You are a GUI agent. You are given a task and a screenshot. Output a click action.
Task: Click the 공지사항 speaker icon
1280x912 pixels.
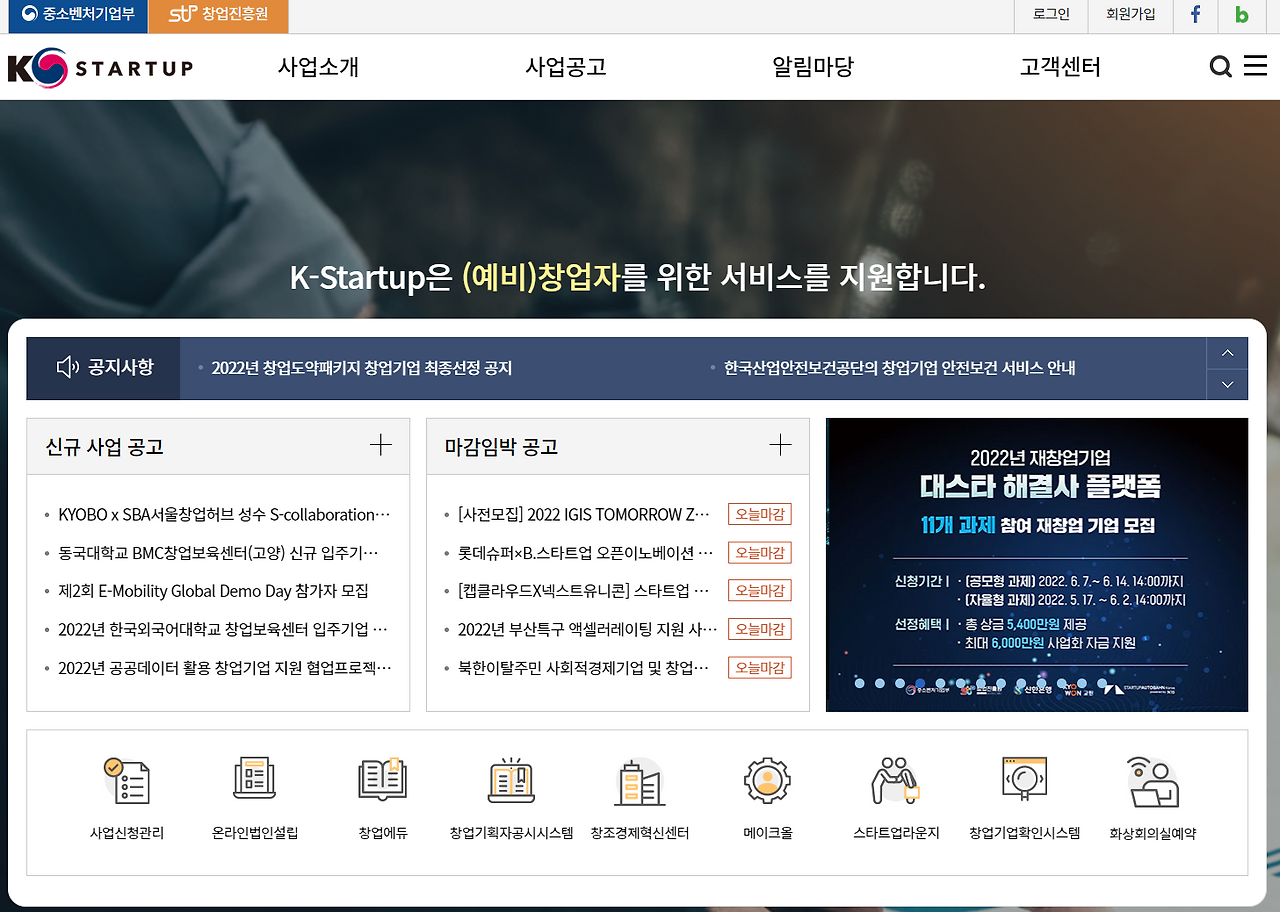(67, 367)
